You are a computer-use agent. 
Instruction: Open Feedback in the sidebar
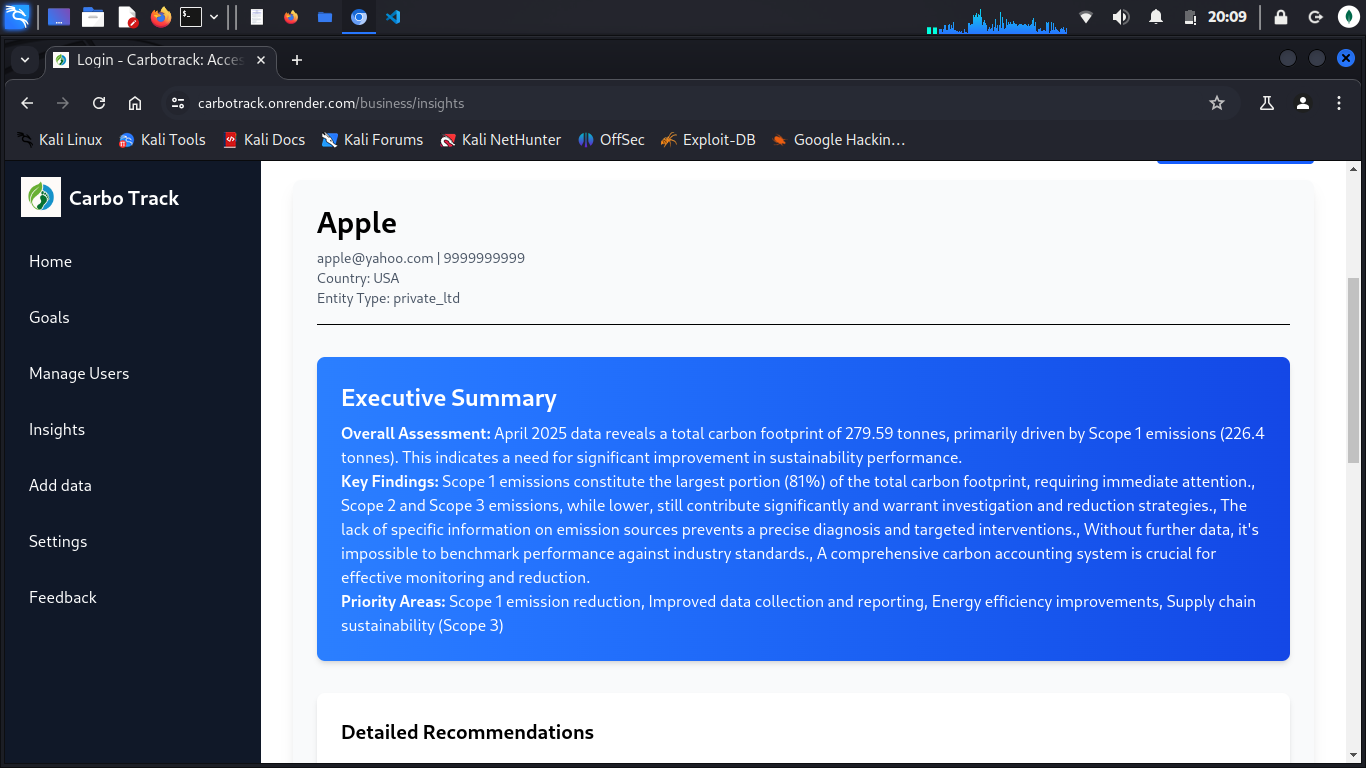pyautogui.click(x=63, y=597)
